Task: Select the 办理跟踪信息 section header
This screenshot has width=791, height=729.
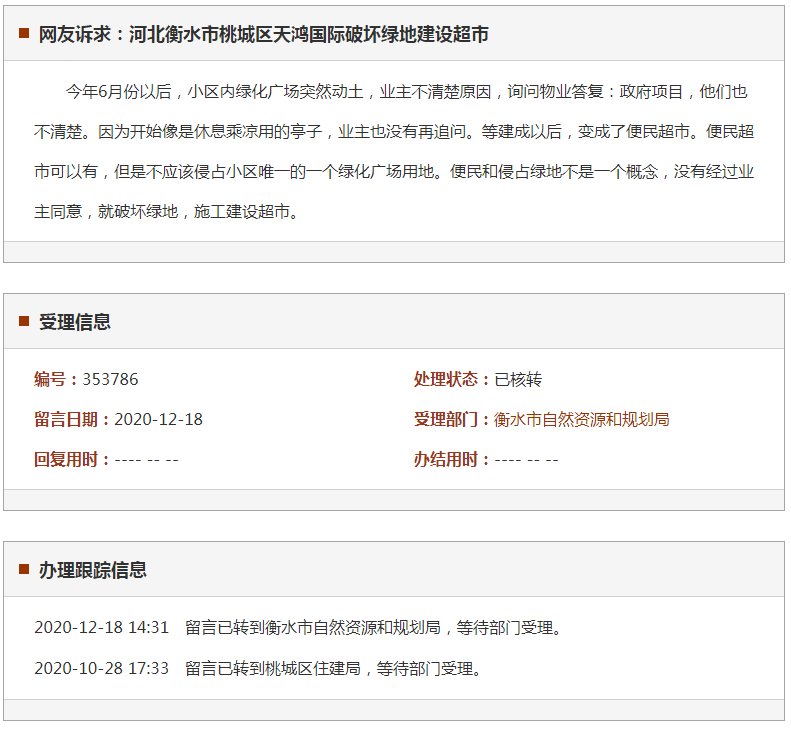Action: [x=93, y=569]
